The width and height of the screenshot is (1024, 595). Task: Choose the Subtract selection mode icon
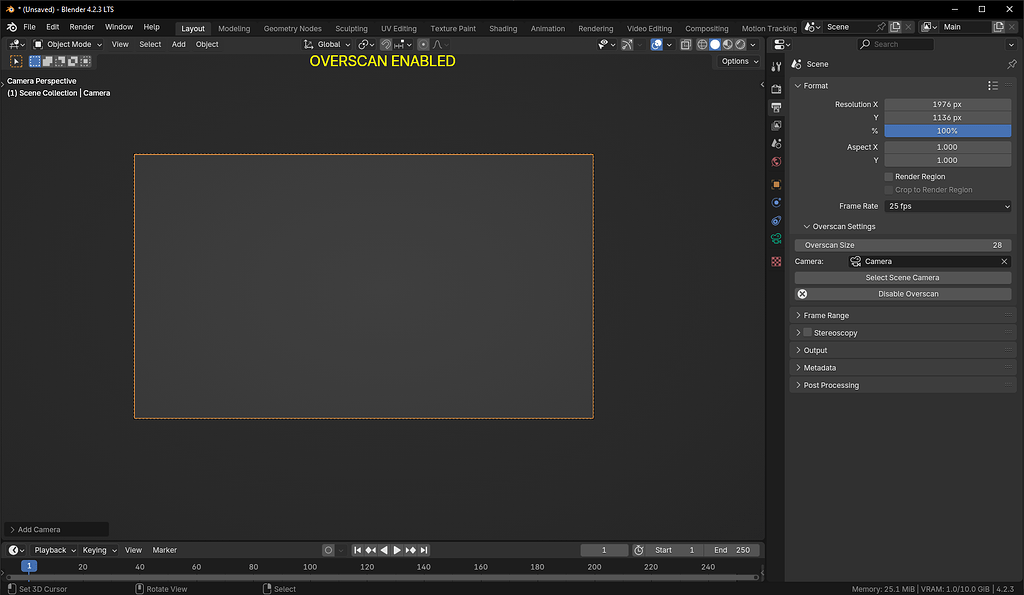(60, 61)
